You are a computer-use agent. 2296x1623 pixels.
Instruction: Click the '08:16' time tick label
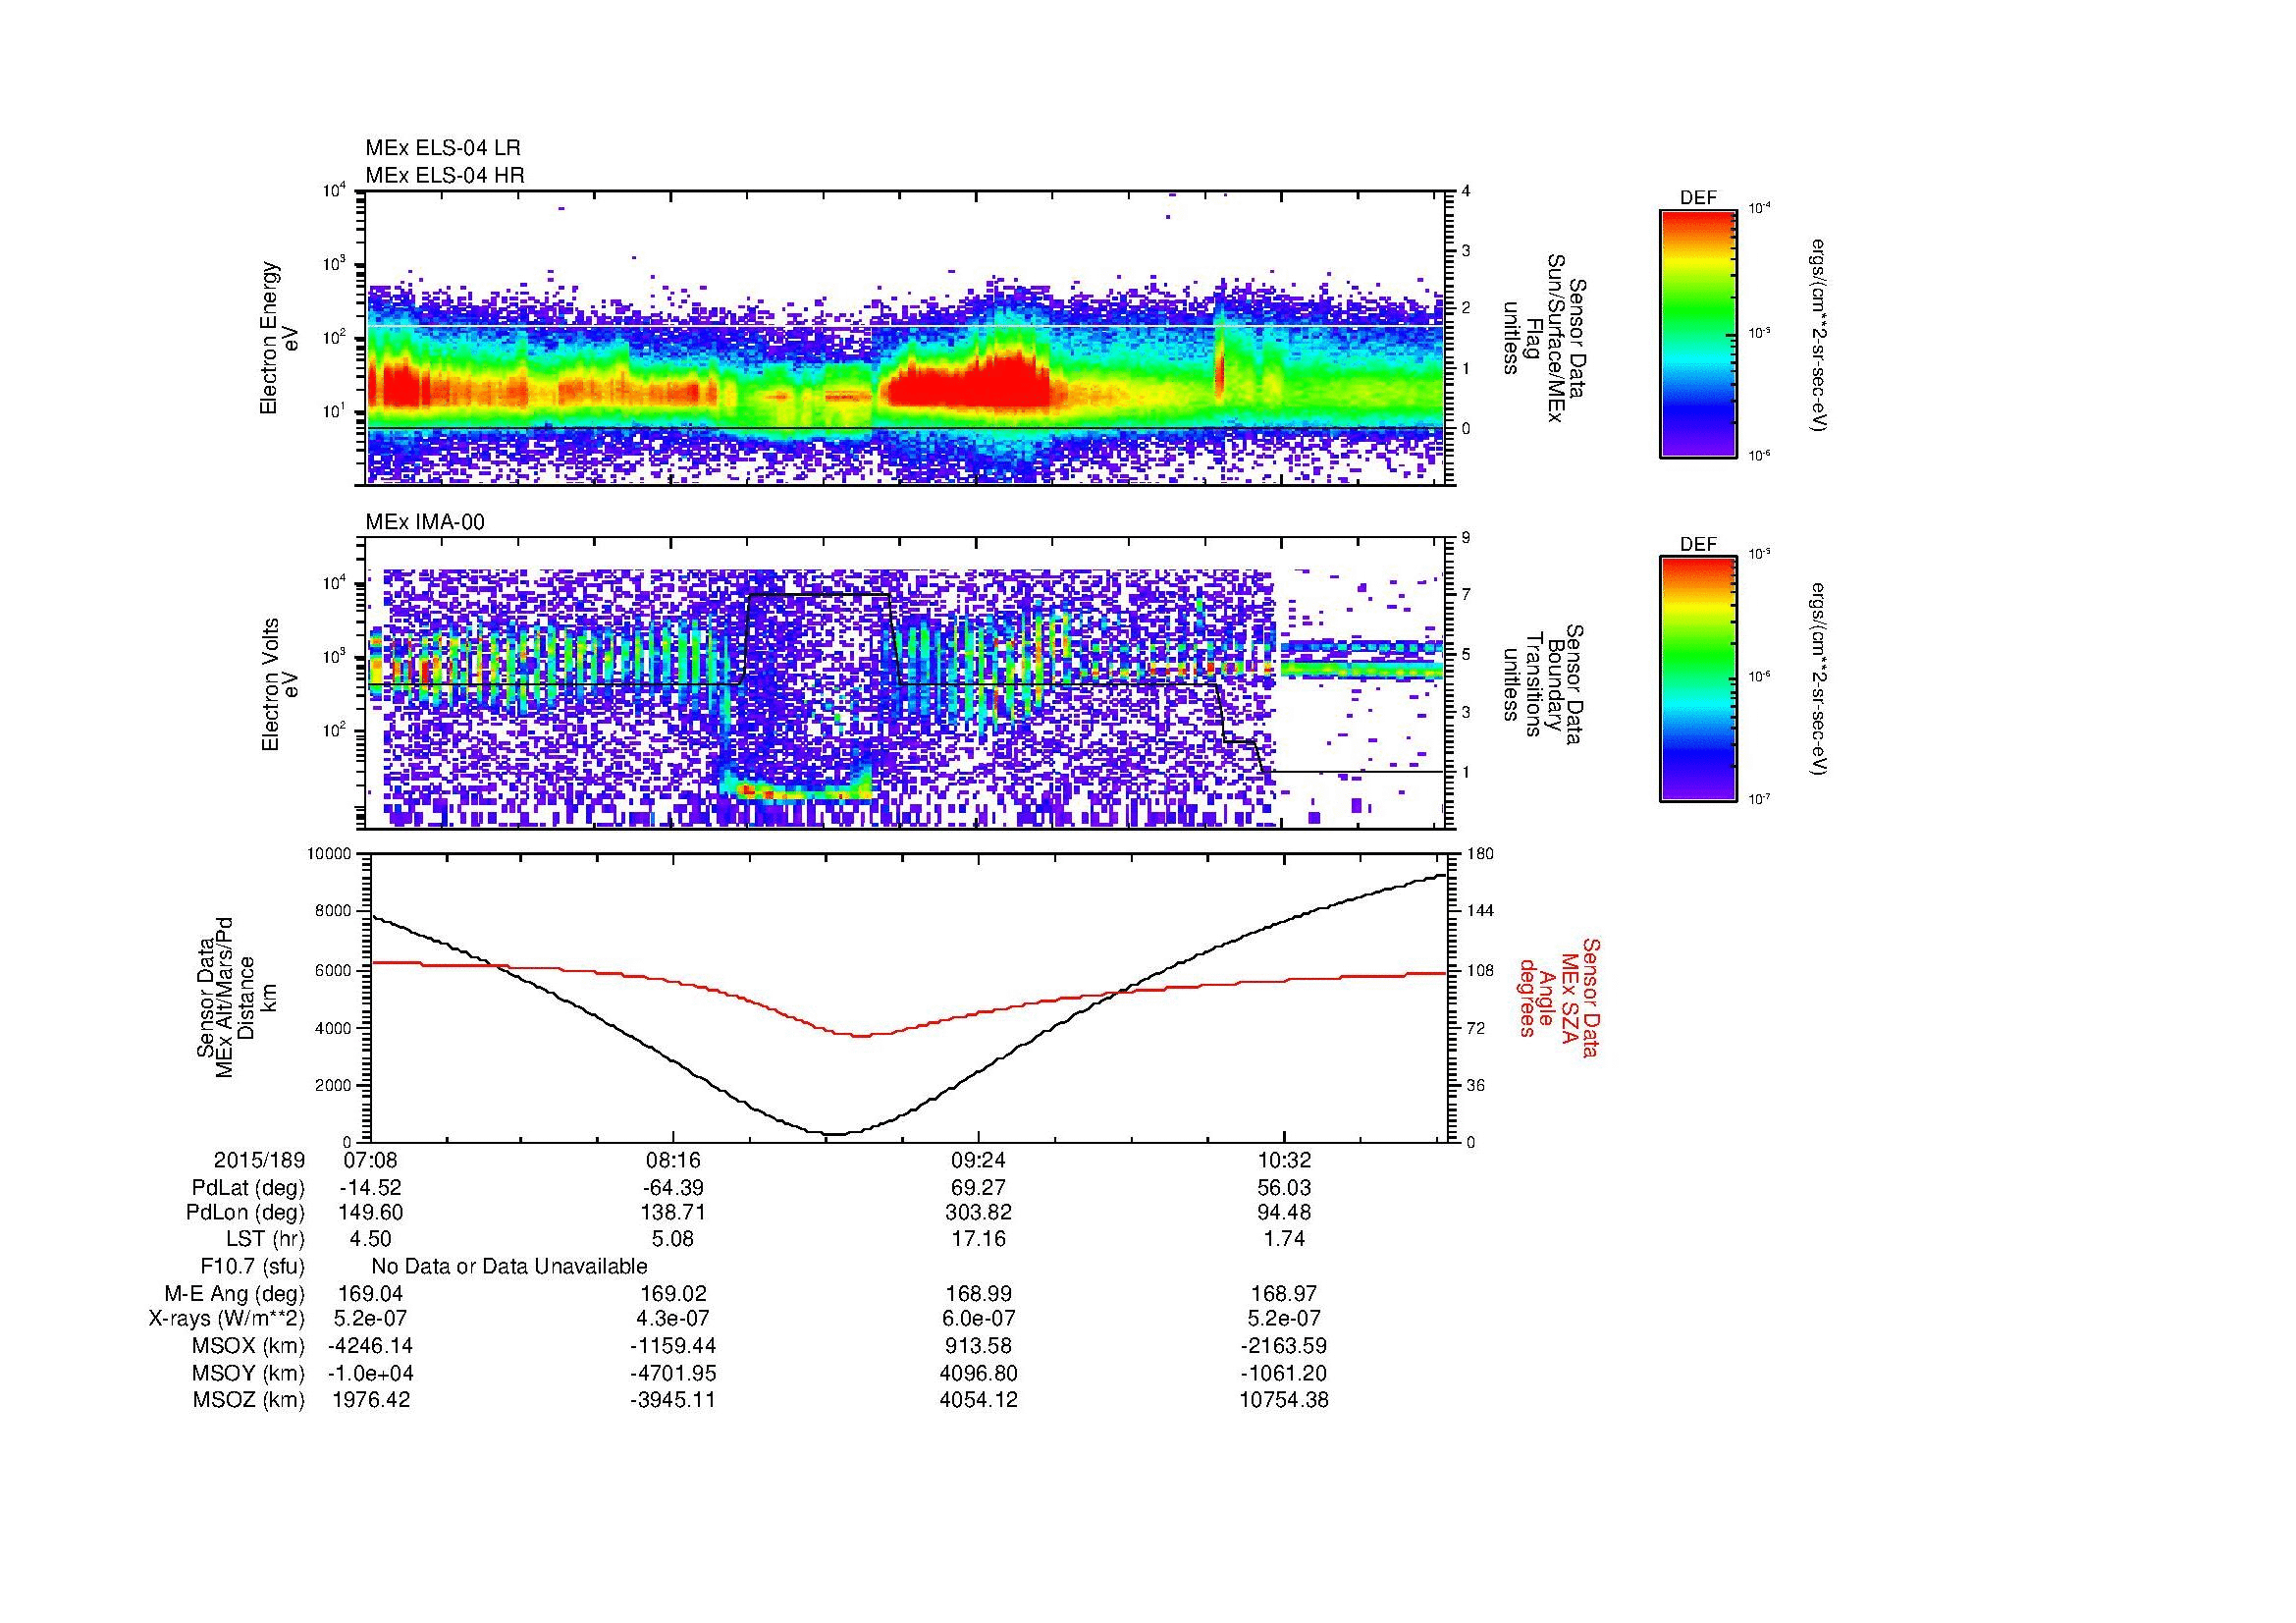click(x=673, y=1161)
